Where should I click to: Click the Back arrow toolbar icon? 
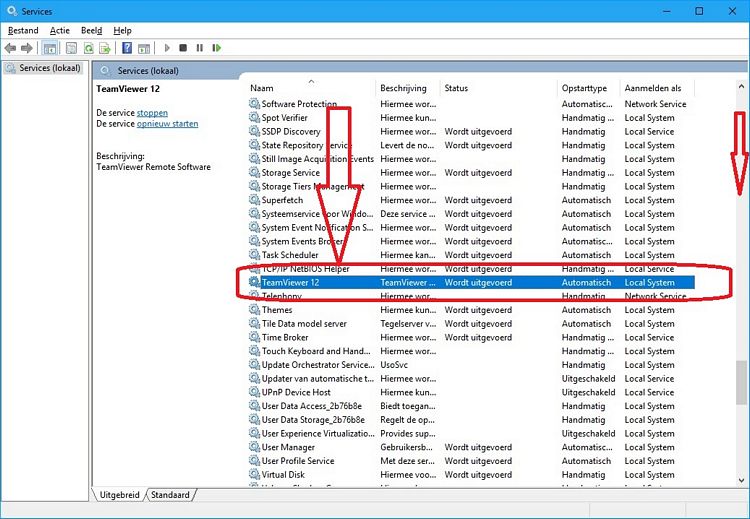(x=10, y=48)
